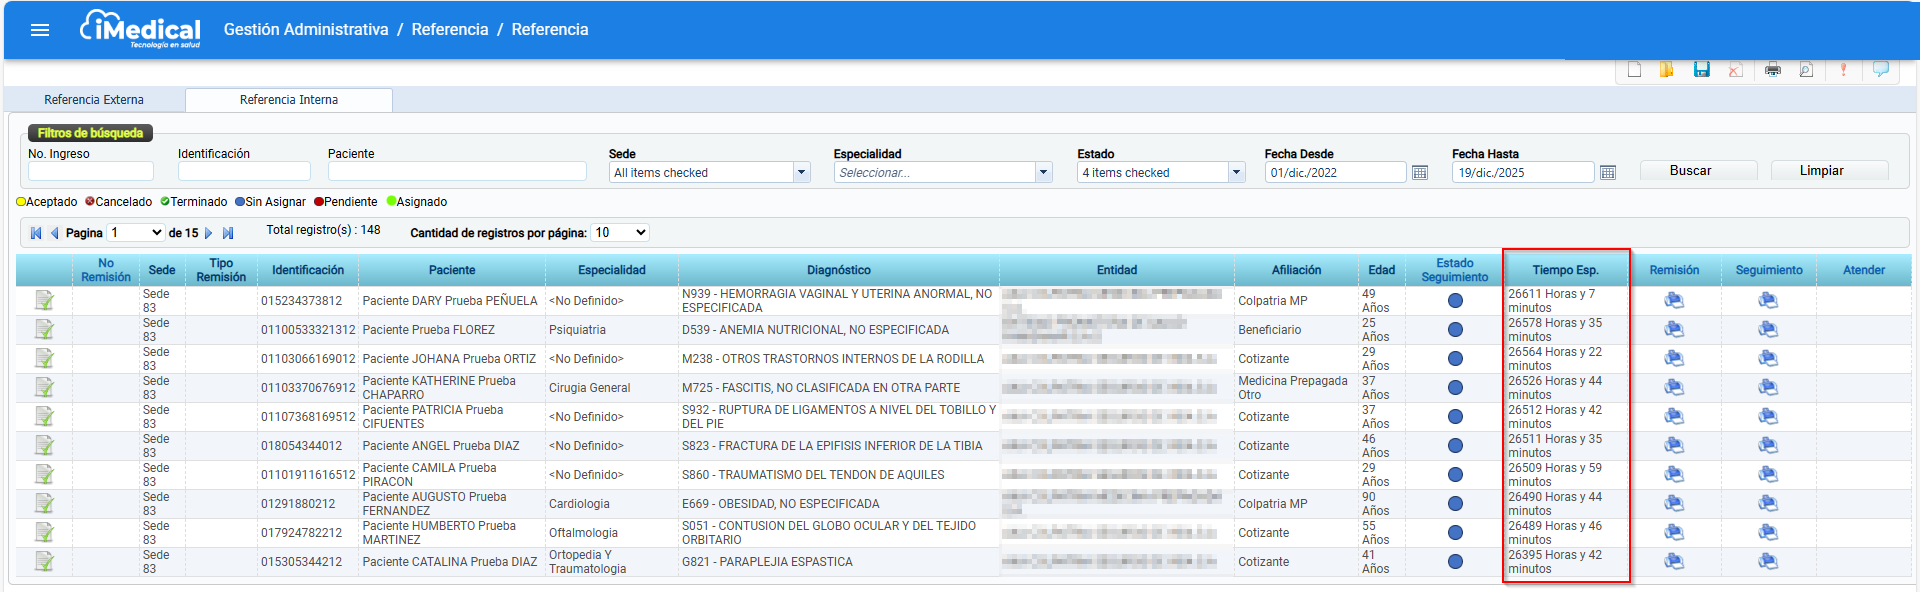
Task: Expand the Sede multi-select dropdown
Action: [x=710, y=173]
